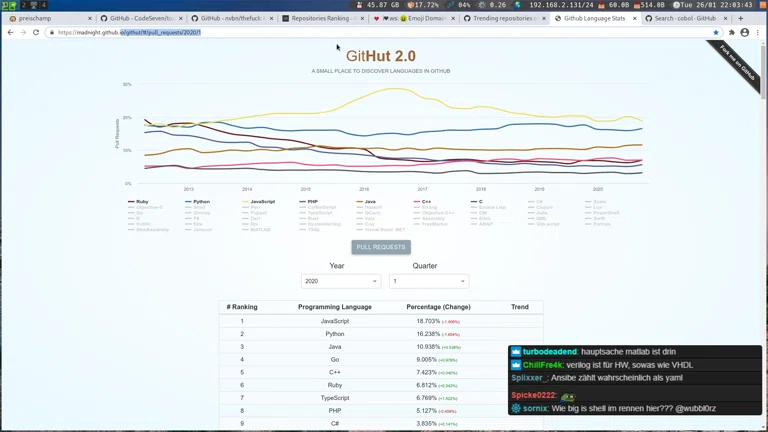Open the Quarter dropdown showing 1
768x432 pixels.
pyautogui.click(x=428, y=281)
